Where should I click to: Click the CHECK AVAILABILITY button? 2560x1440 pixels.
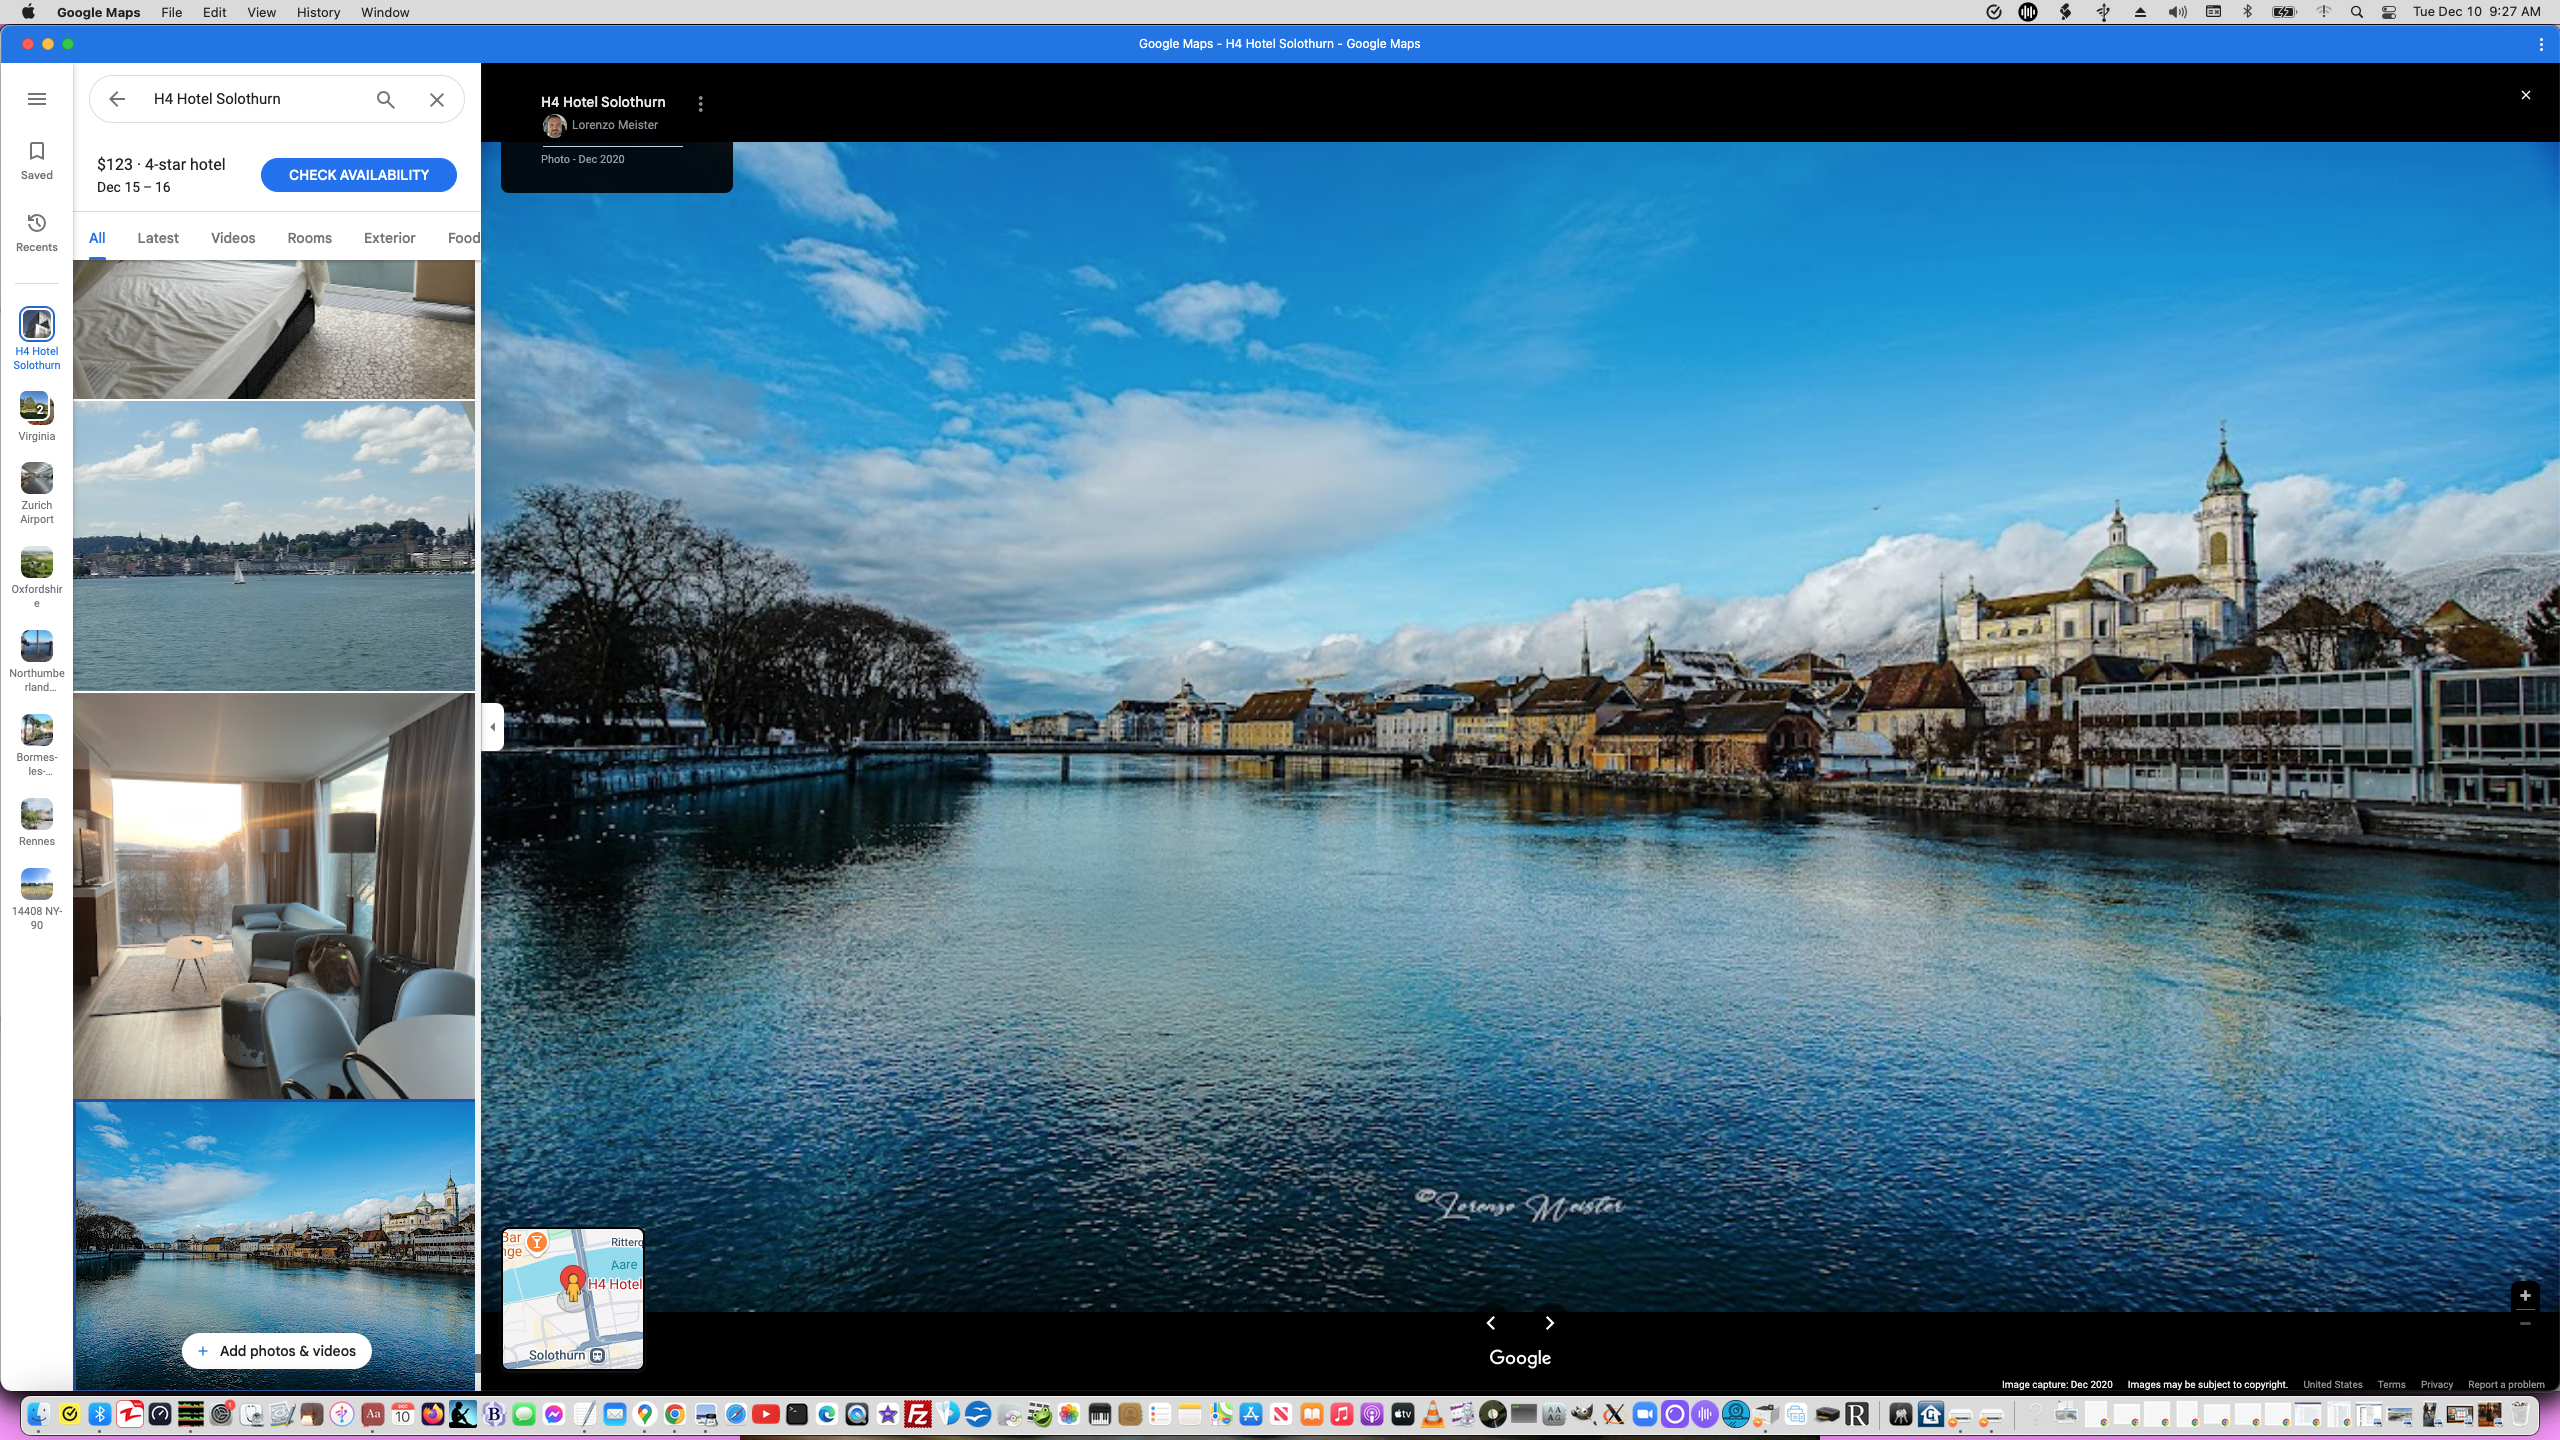tap(358, 175)
